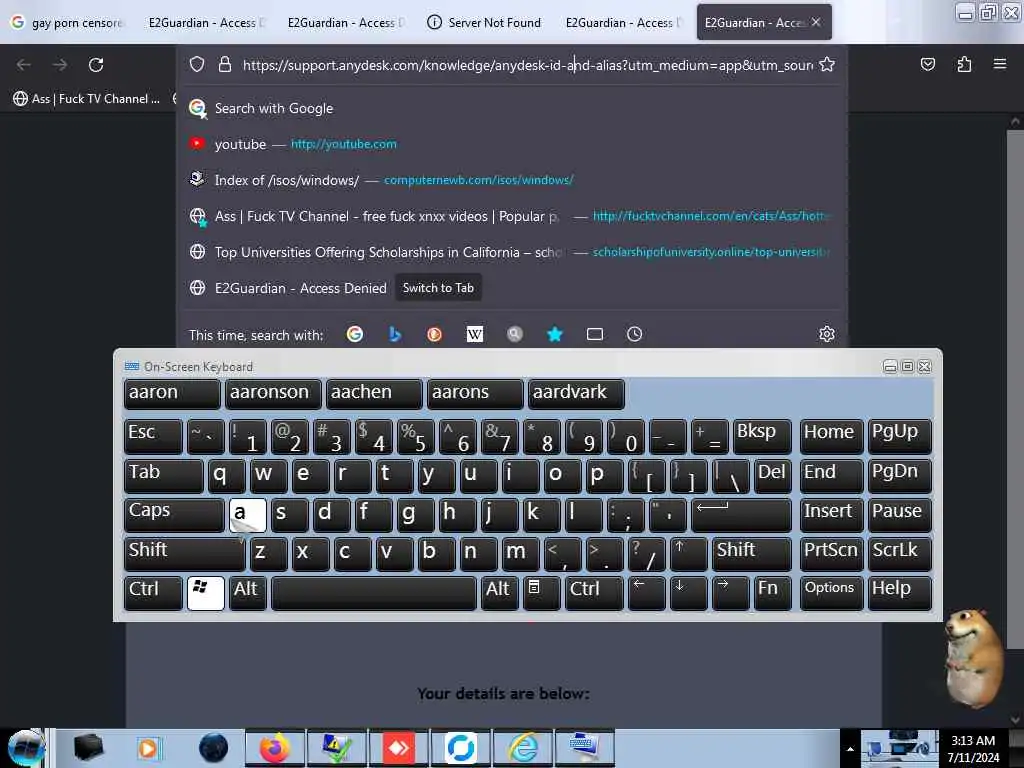Open the keyboard Options key
The width and height of the screenshot is (1024, 768).
coord(831,593)
